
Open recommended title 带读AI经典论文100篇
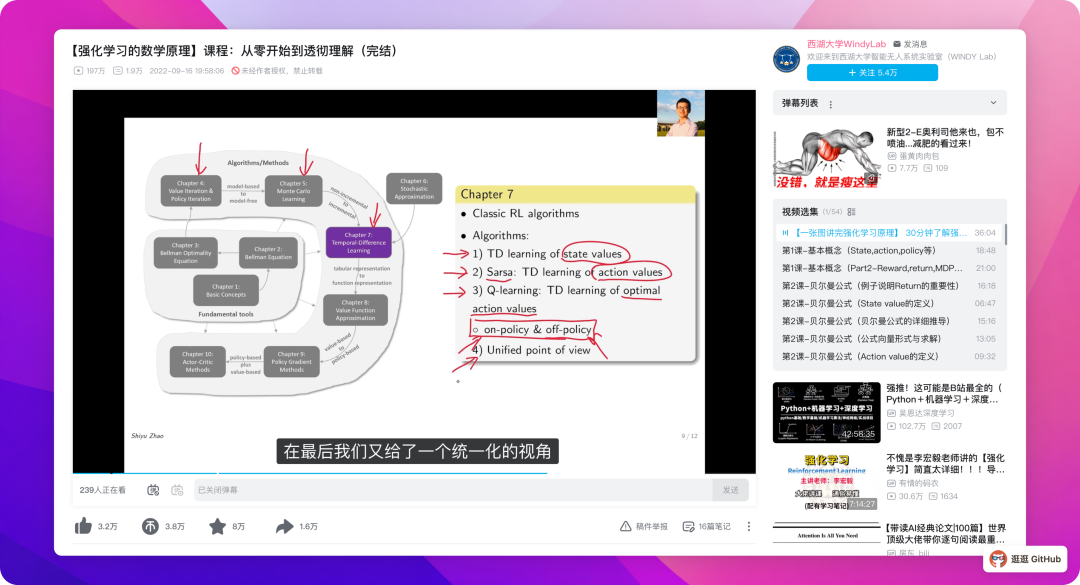click(x=944, y=533)
